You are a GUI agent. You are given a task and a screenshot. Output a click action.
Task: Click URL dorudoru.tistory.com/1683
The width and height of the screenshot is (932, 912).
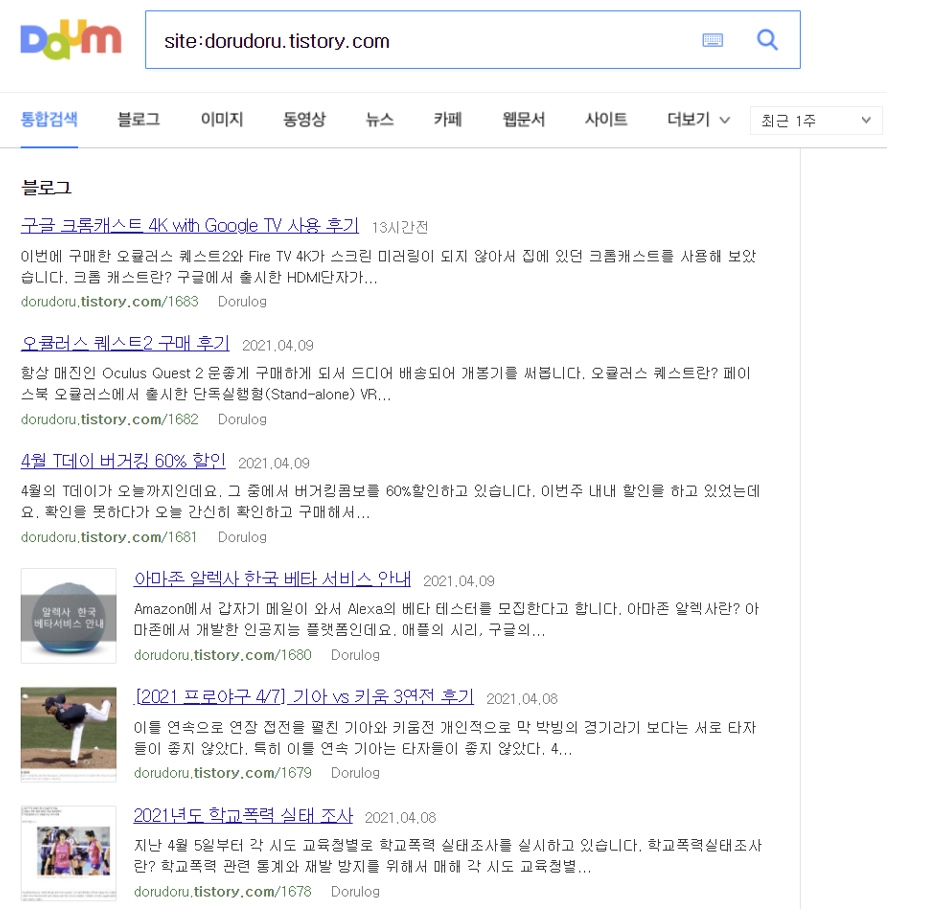click(109, 302)
